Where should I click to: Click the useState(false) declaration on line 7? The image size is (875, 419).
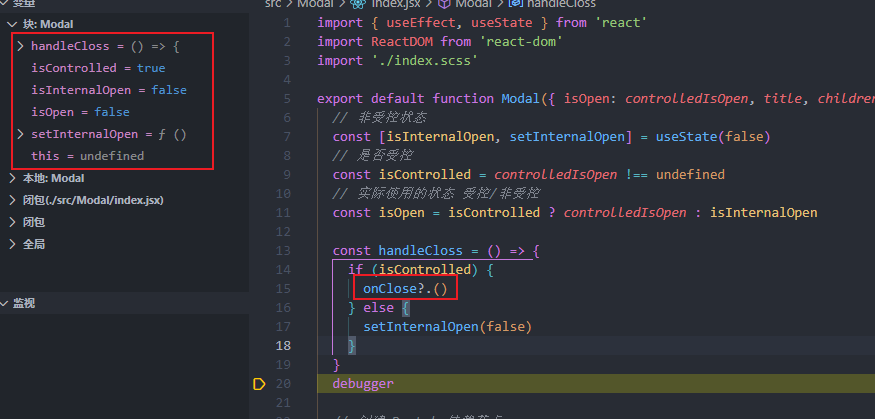[551, 137]
